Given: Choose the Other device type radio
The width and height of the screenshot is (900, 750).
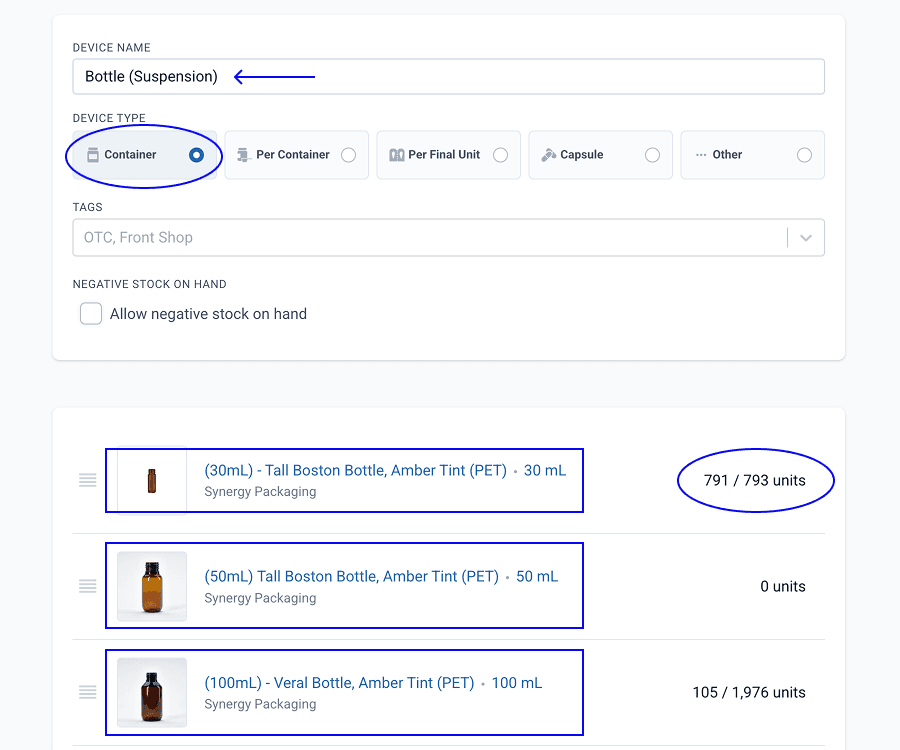Looking at the screenshot, I should pyautogui.click(x=804, y=155).
